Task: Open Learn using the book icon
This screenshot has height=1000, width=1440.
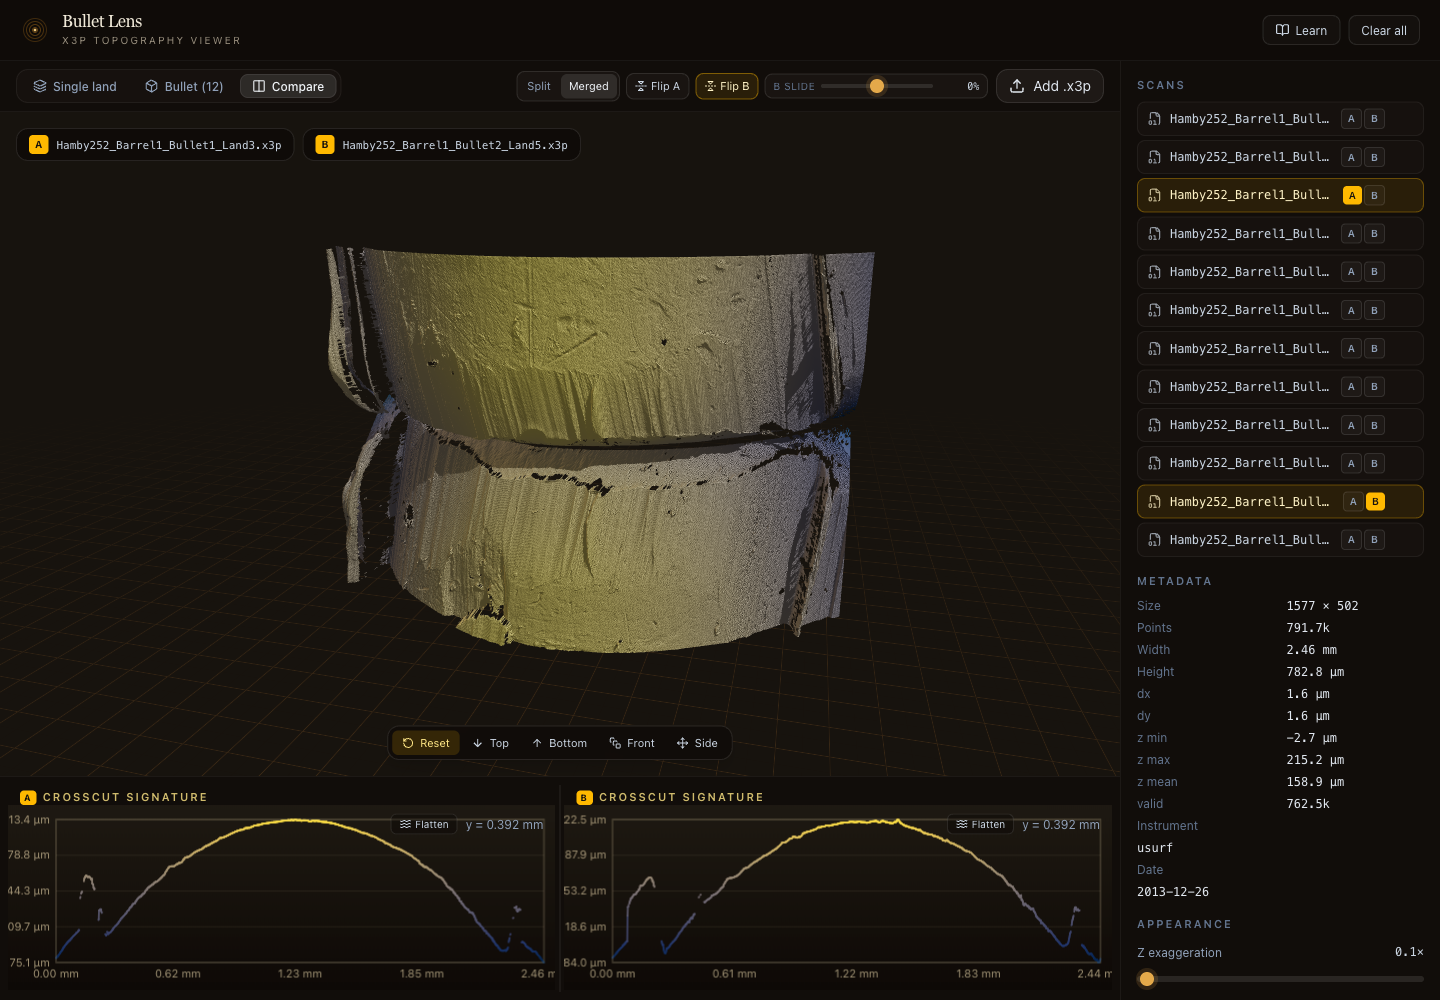Action: point(1285,30)
